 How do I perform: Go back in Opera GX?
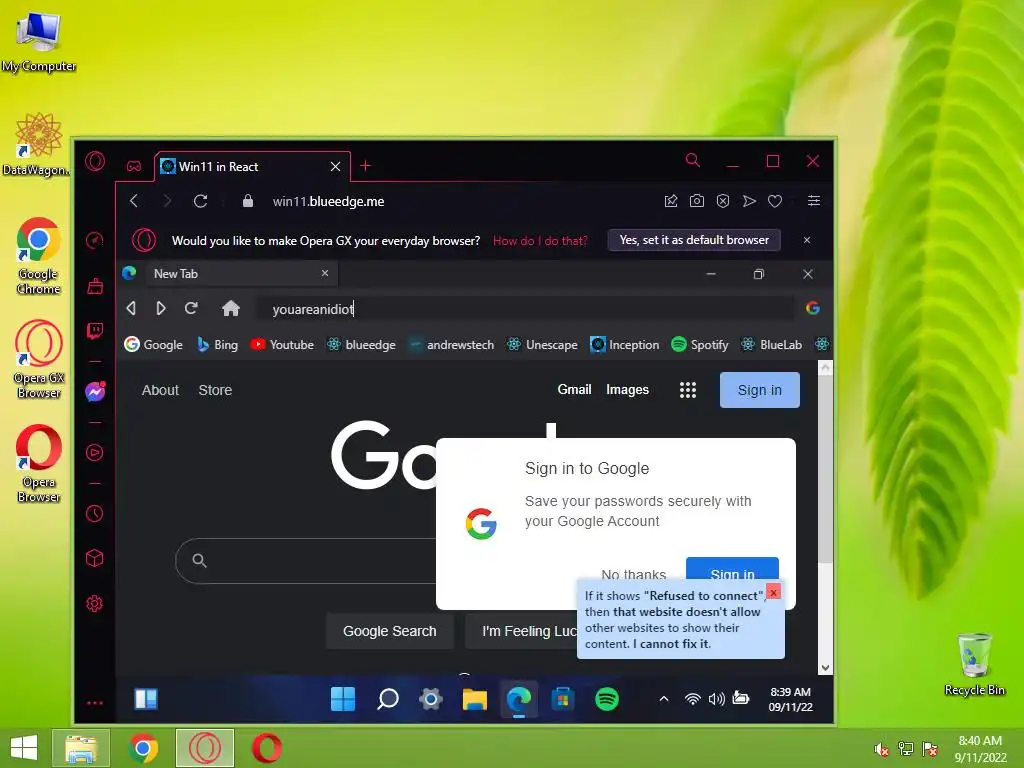pos(134,201)
